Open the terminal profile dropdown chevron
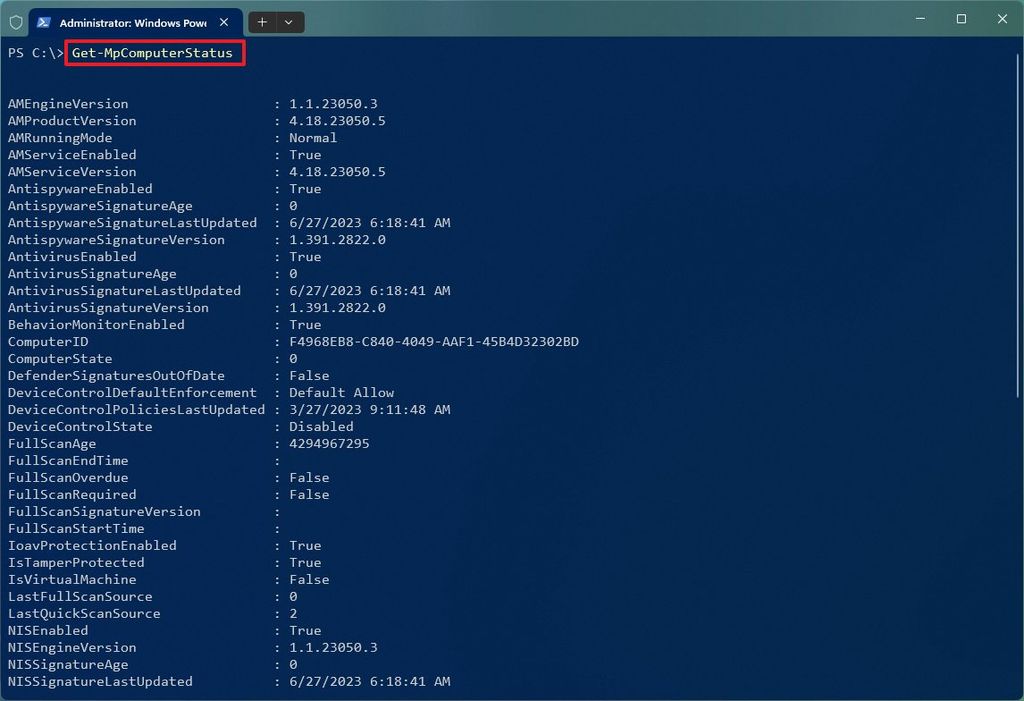Image resolution: width=1024 pixels, height=701 pixels. click(290, 22)
